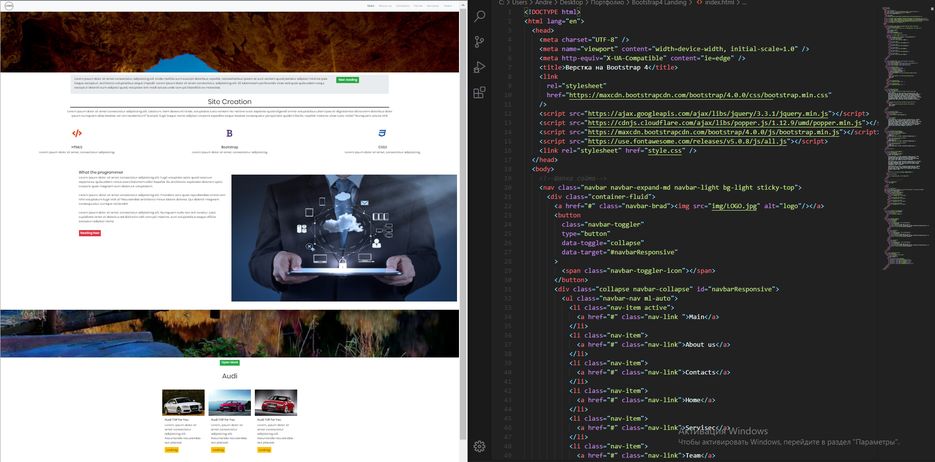
Task: Follow the bootstrap.min.css URL in the code
Action: 697,95
